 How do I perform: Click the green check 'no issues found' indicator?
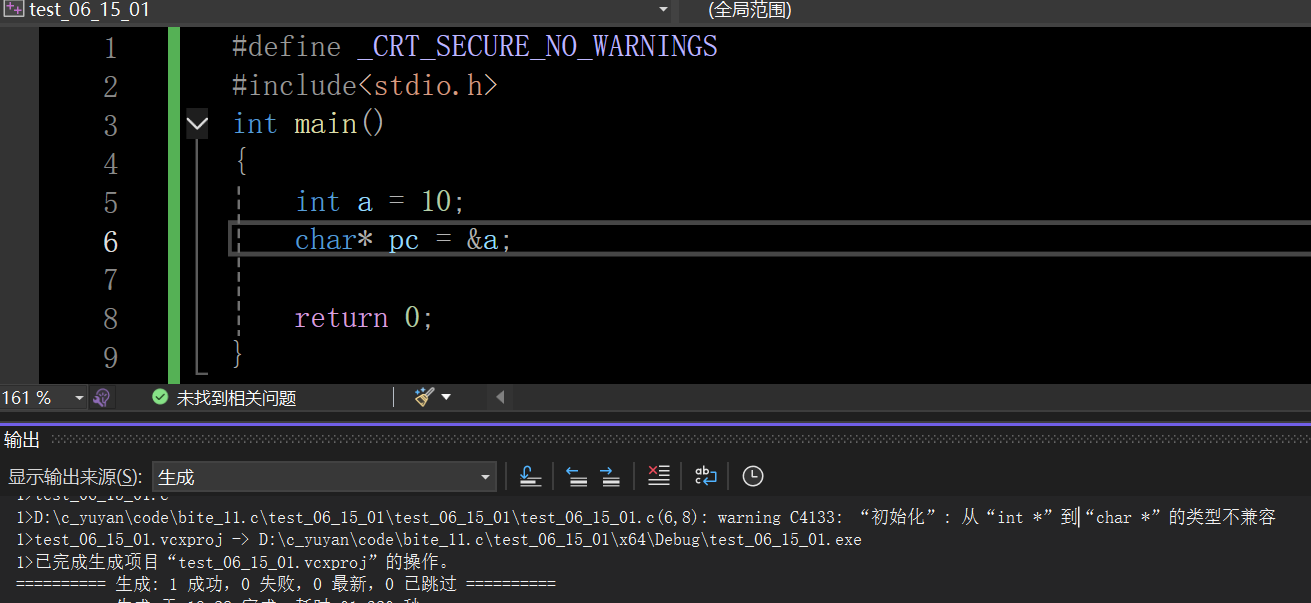click(160, 397)
